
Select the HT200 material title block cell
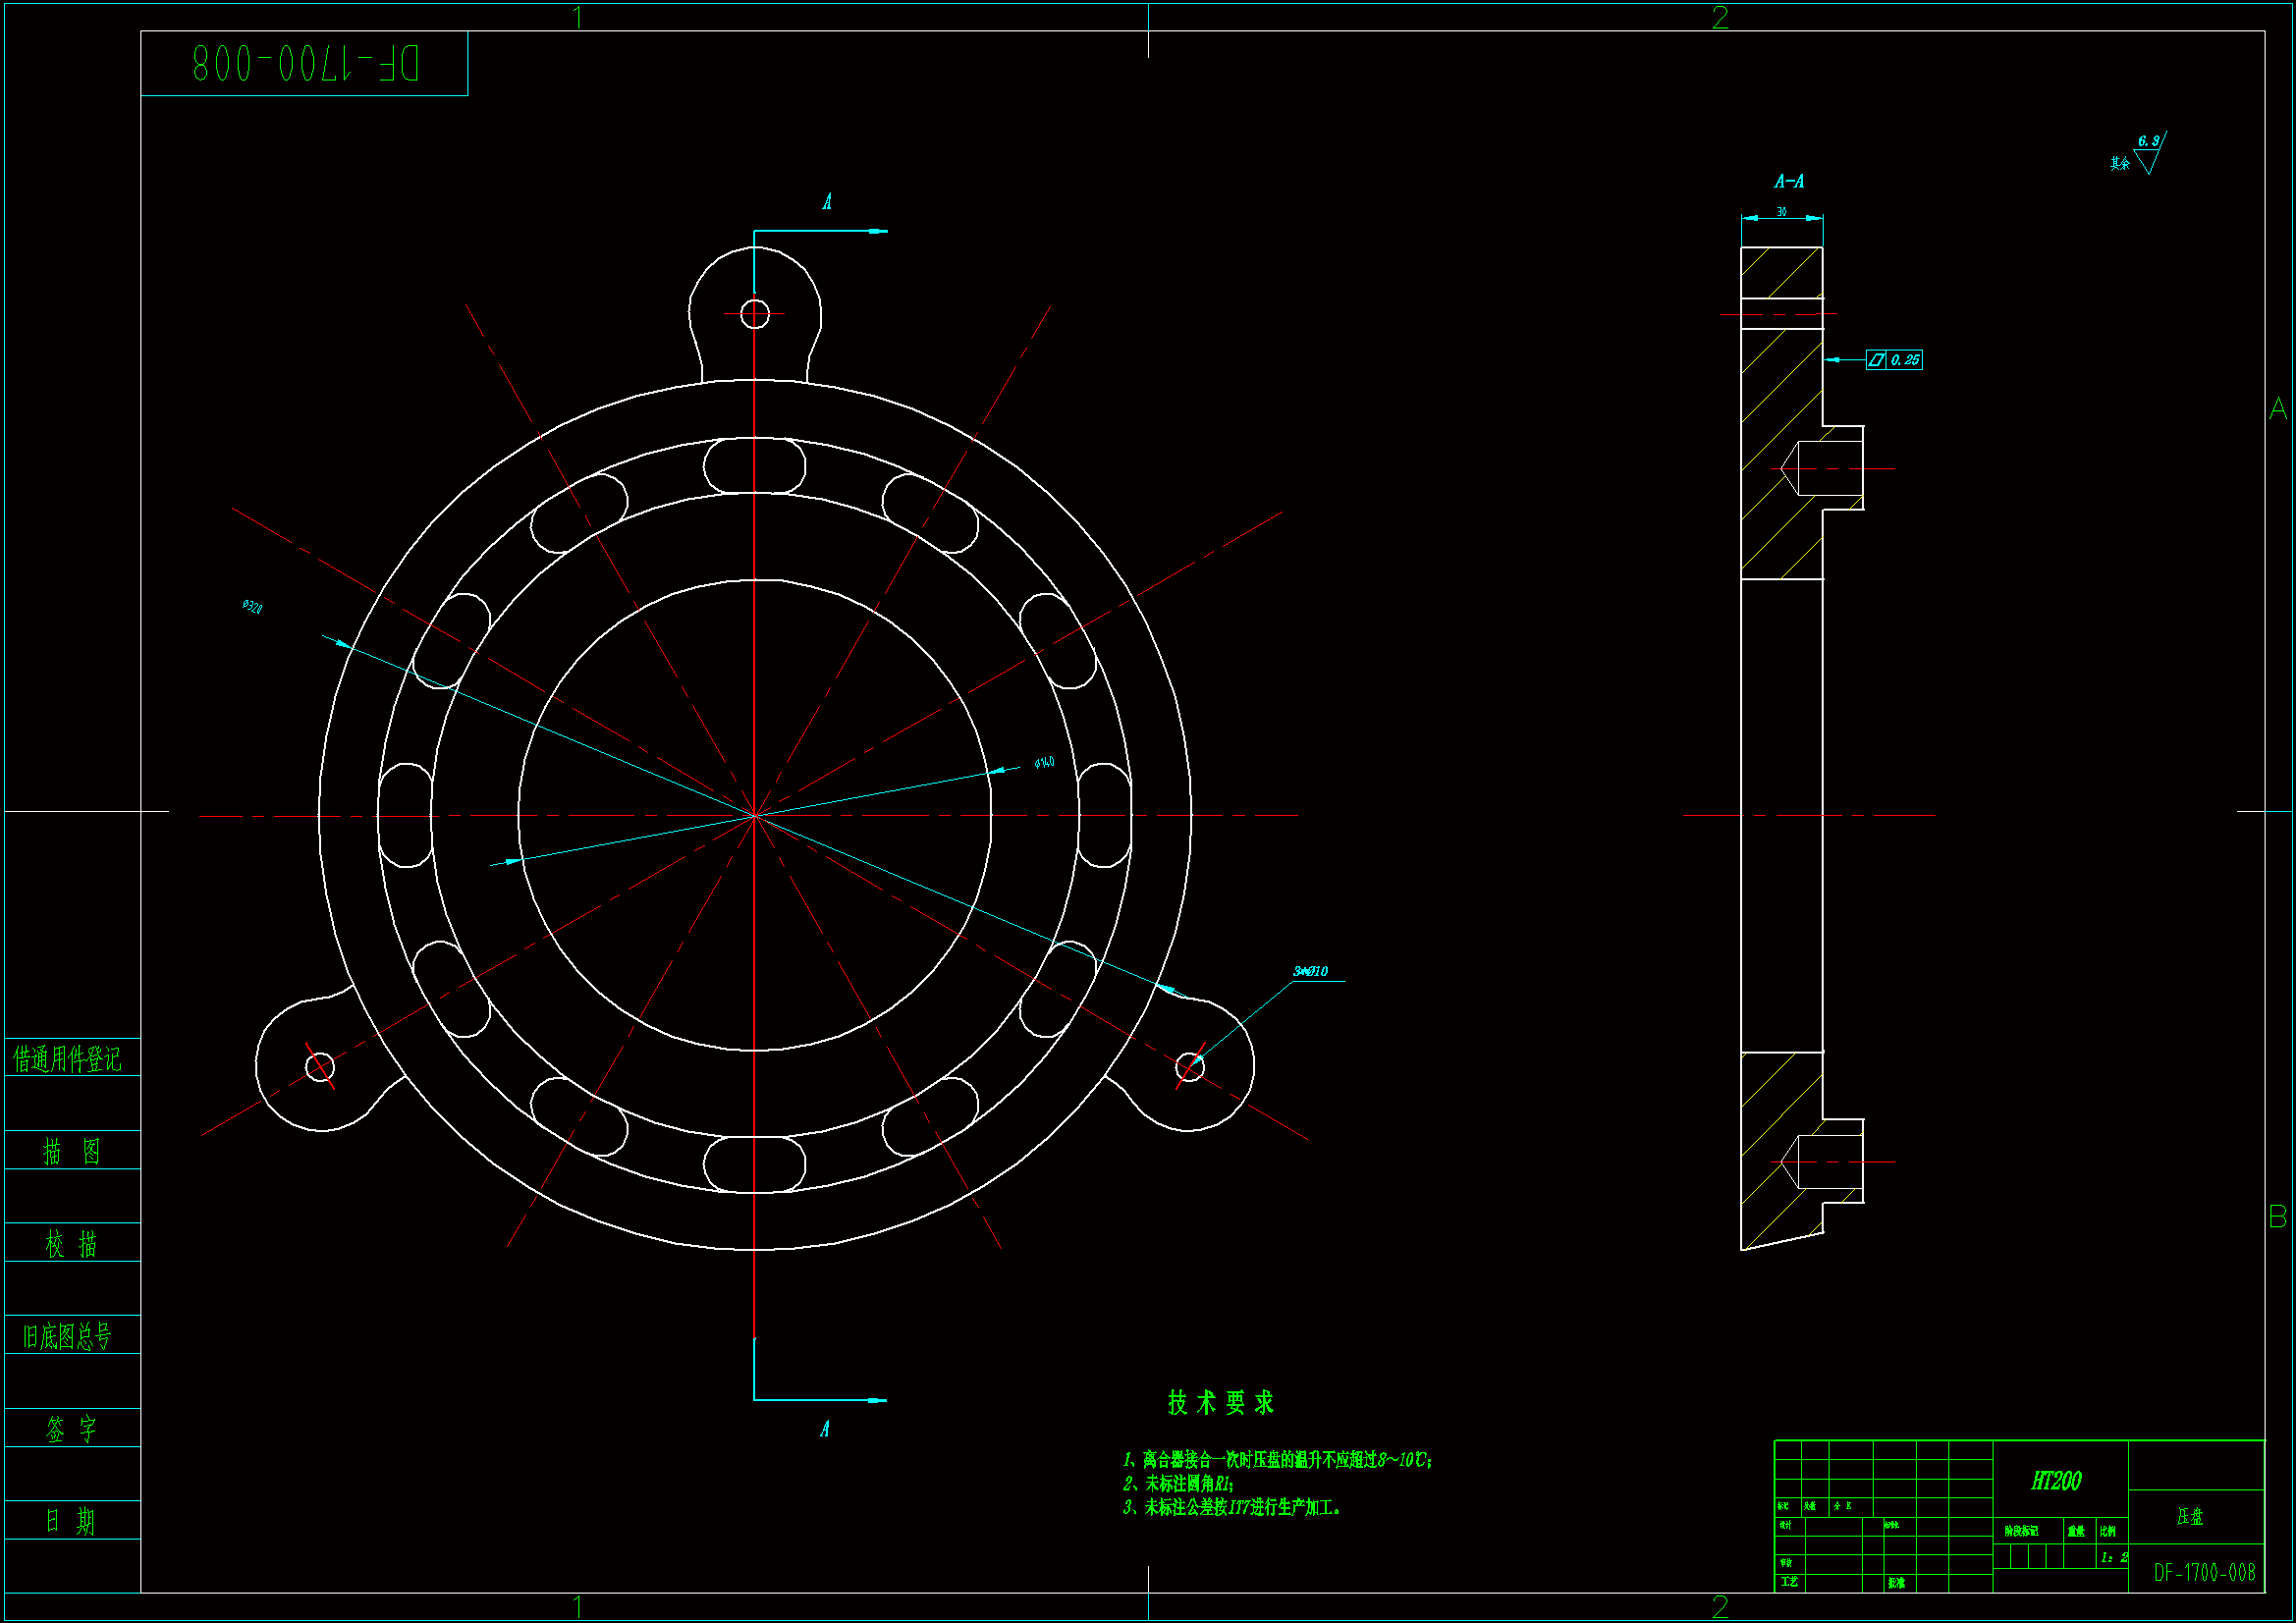pyautogui.click(x=2056, y=1481)
